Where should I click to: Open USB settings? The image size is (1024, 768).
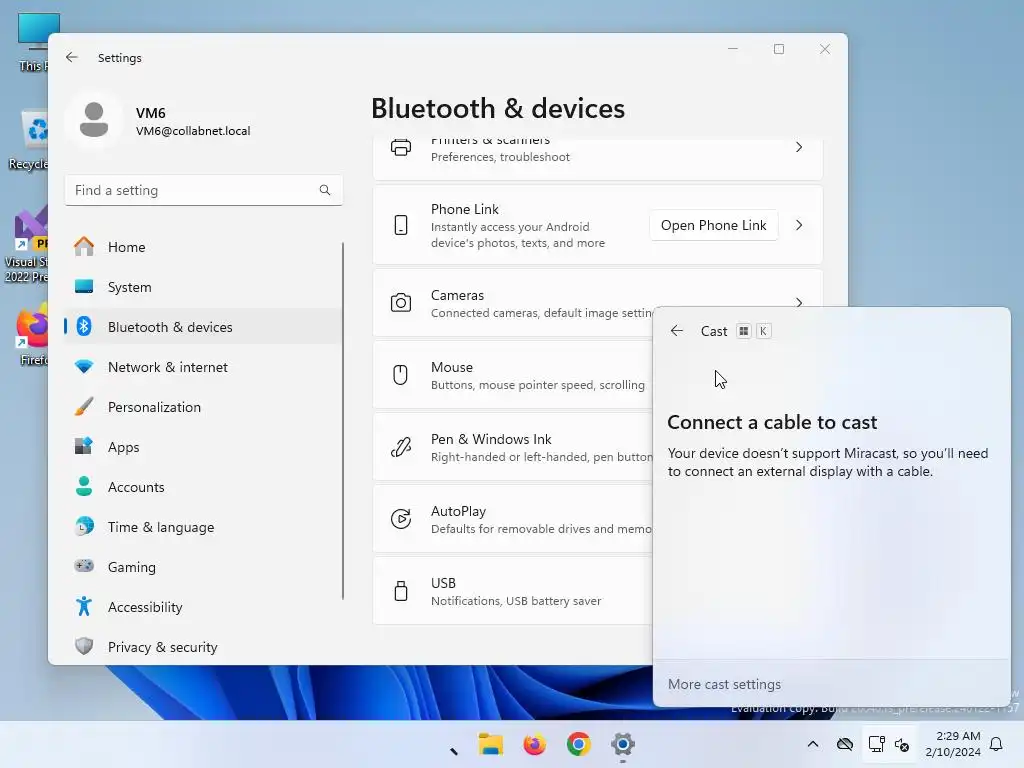click(x=513, y=590)
